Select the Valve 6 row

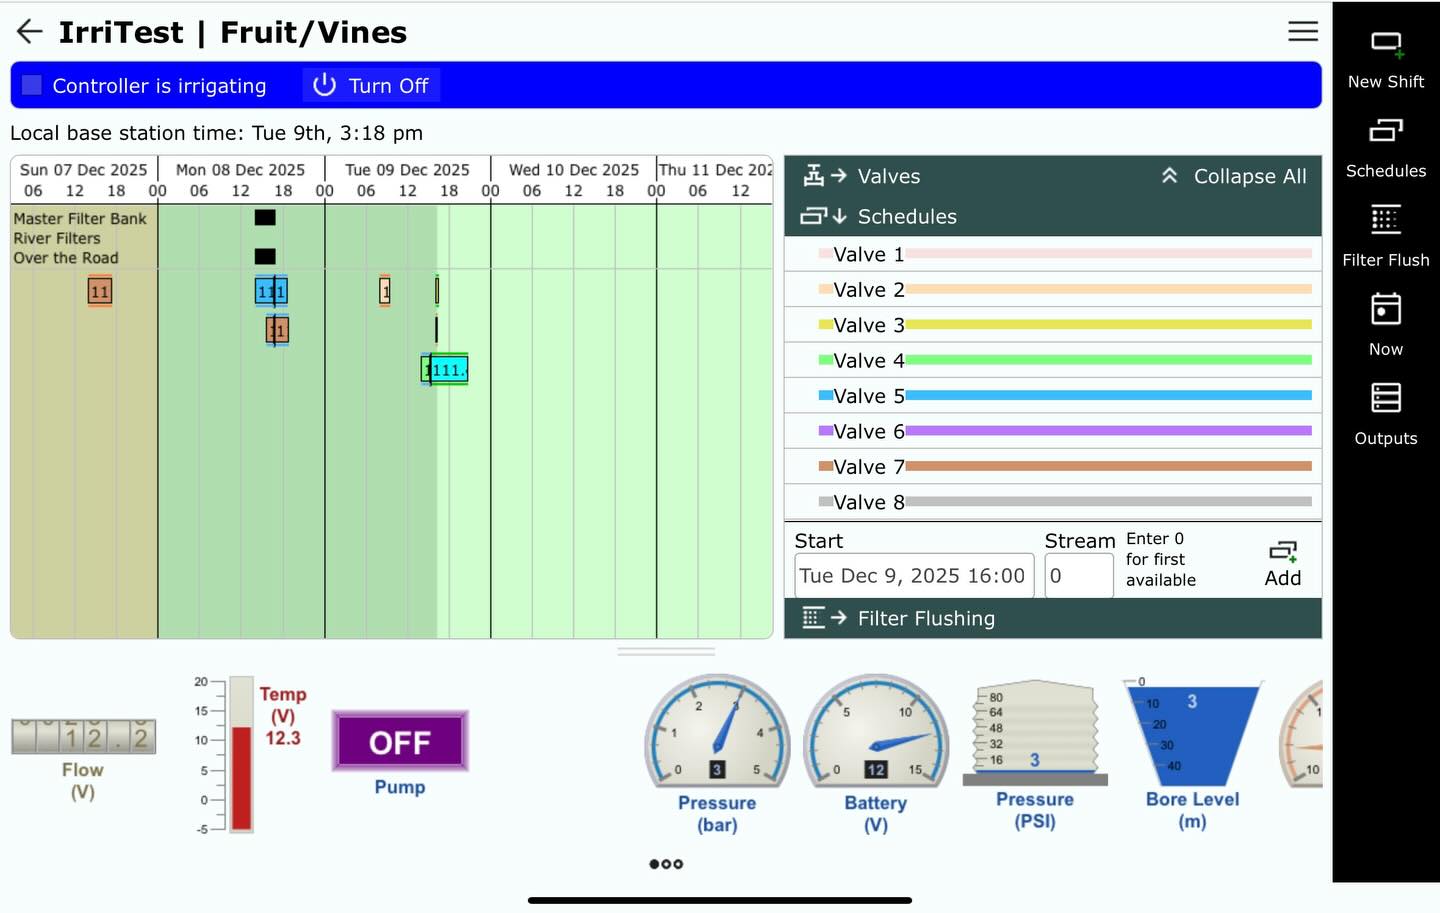(x=1052, y=431)
